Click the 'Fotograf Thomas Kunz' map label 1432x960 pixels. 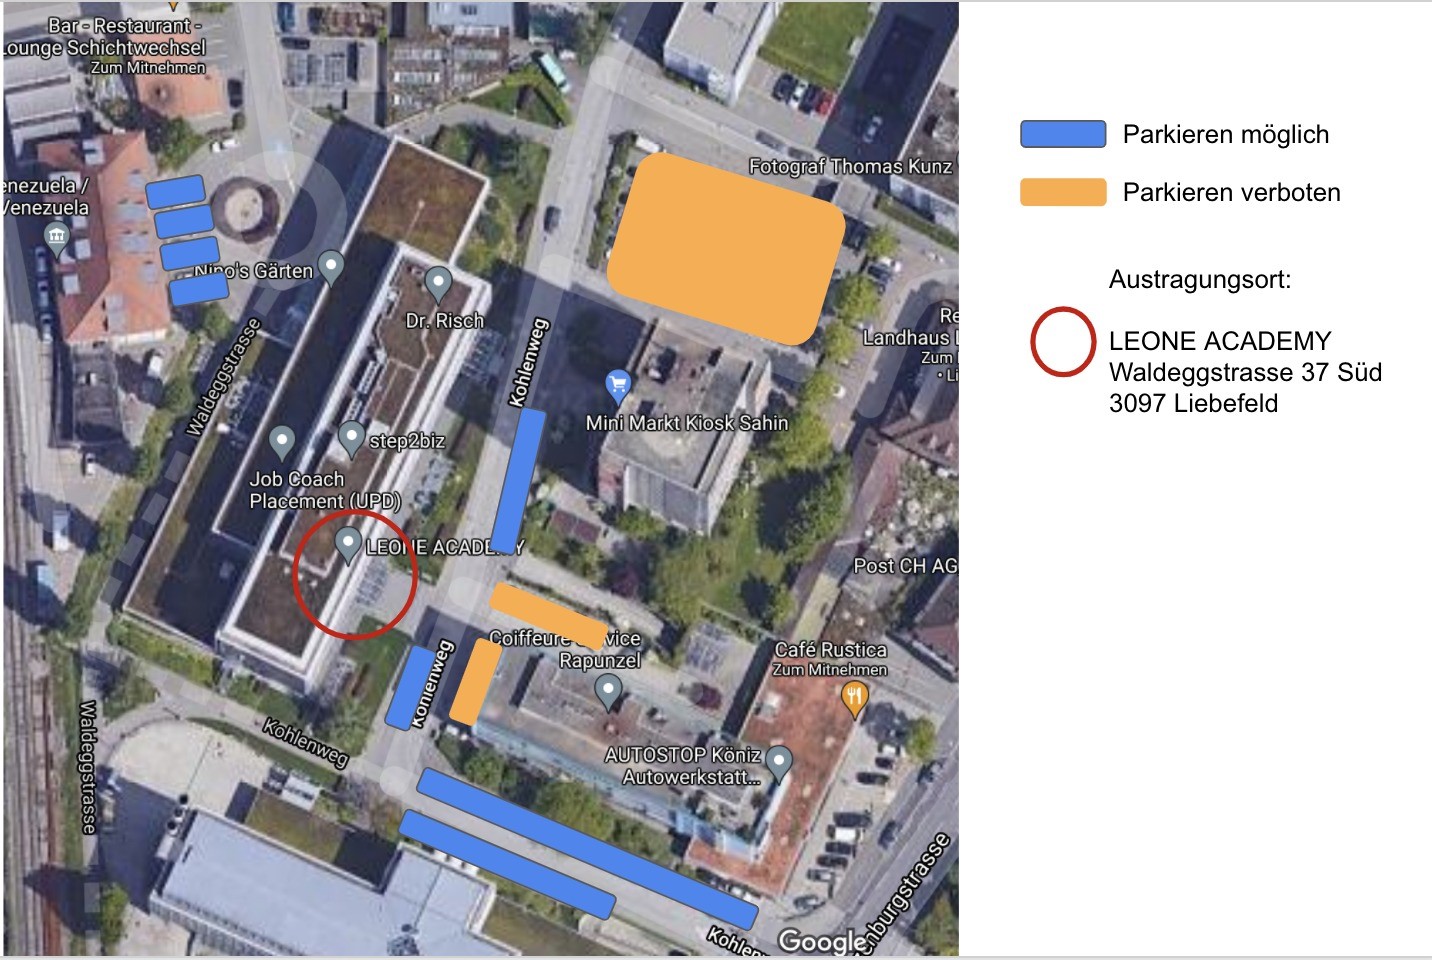point(850,166)
